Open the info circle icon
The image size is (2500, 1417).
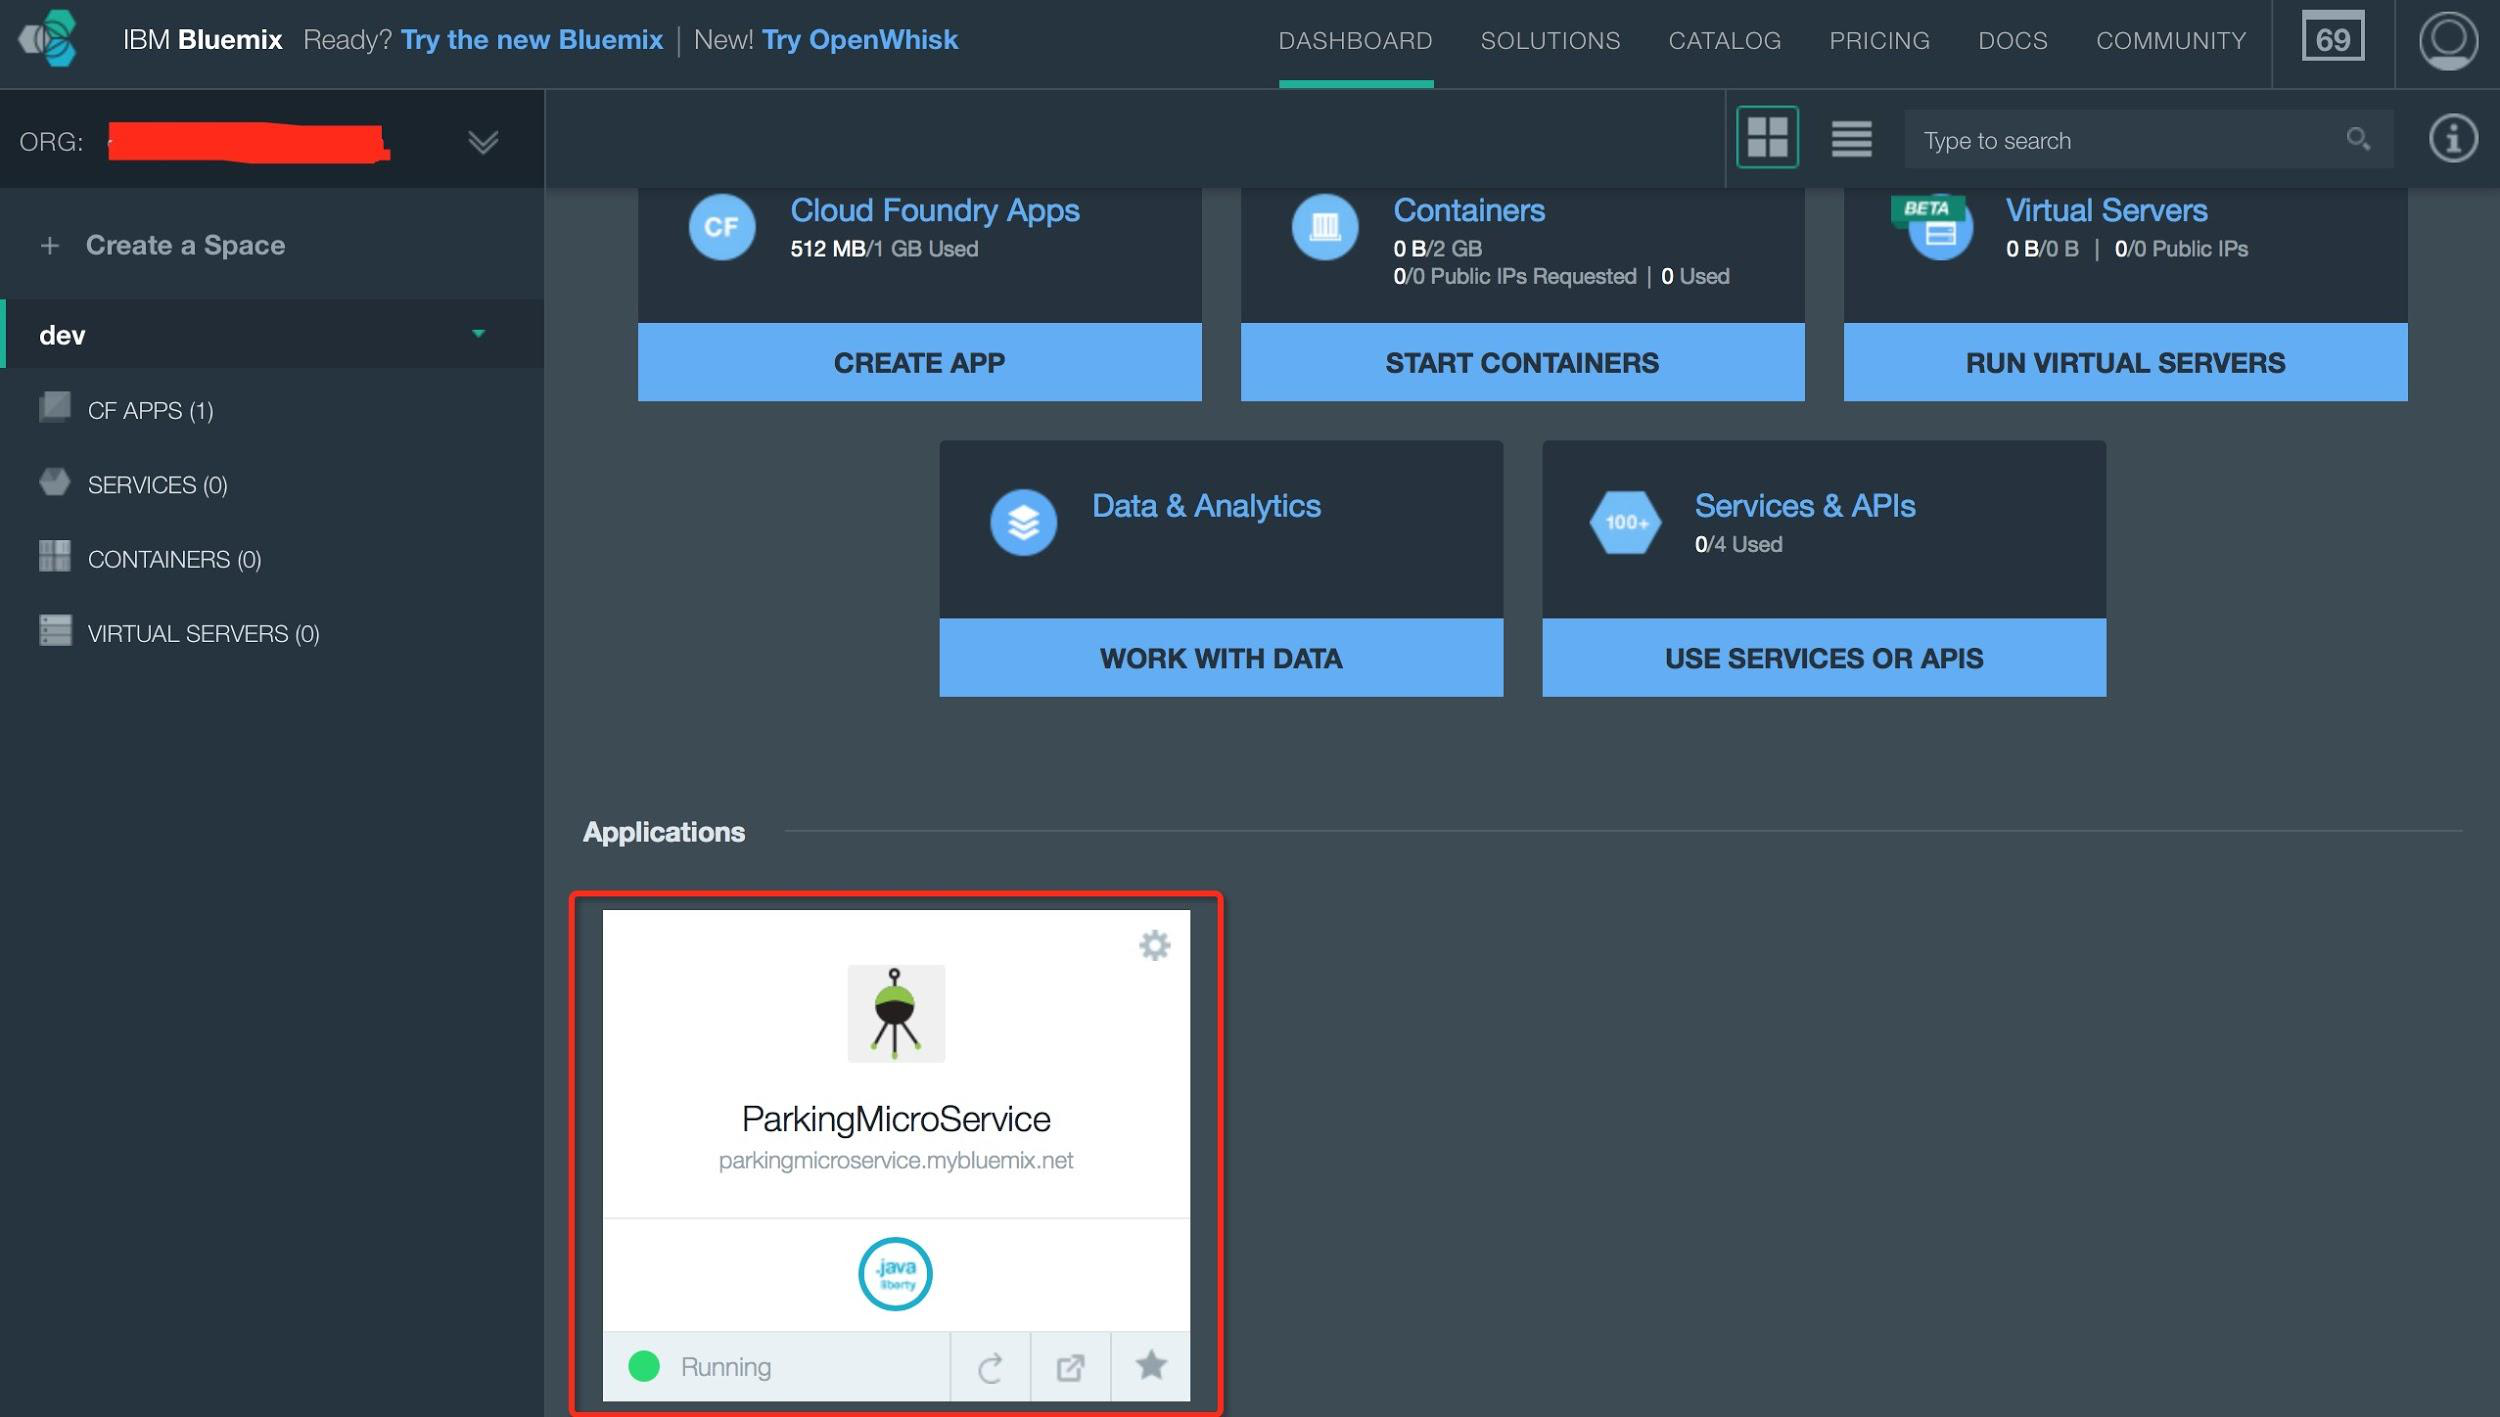2453,138
